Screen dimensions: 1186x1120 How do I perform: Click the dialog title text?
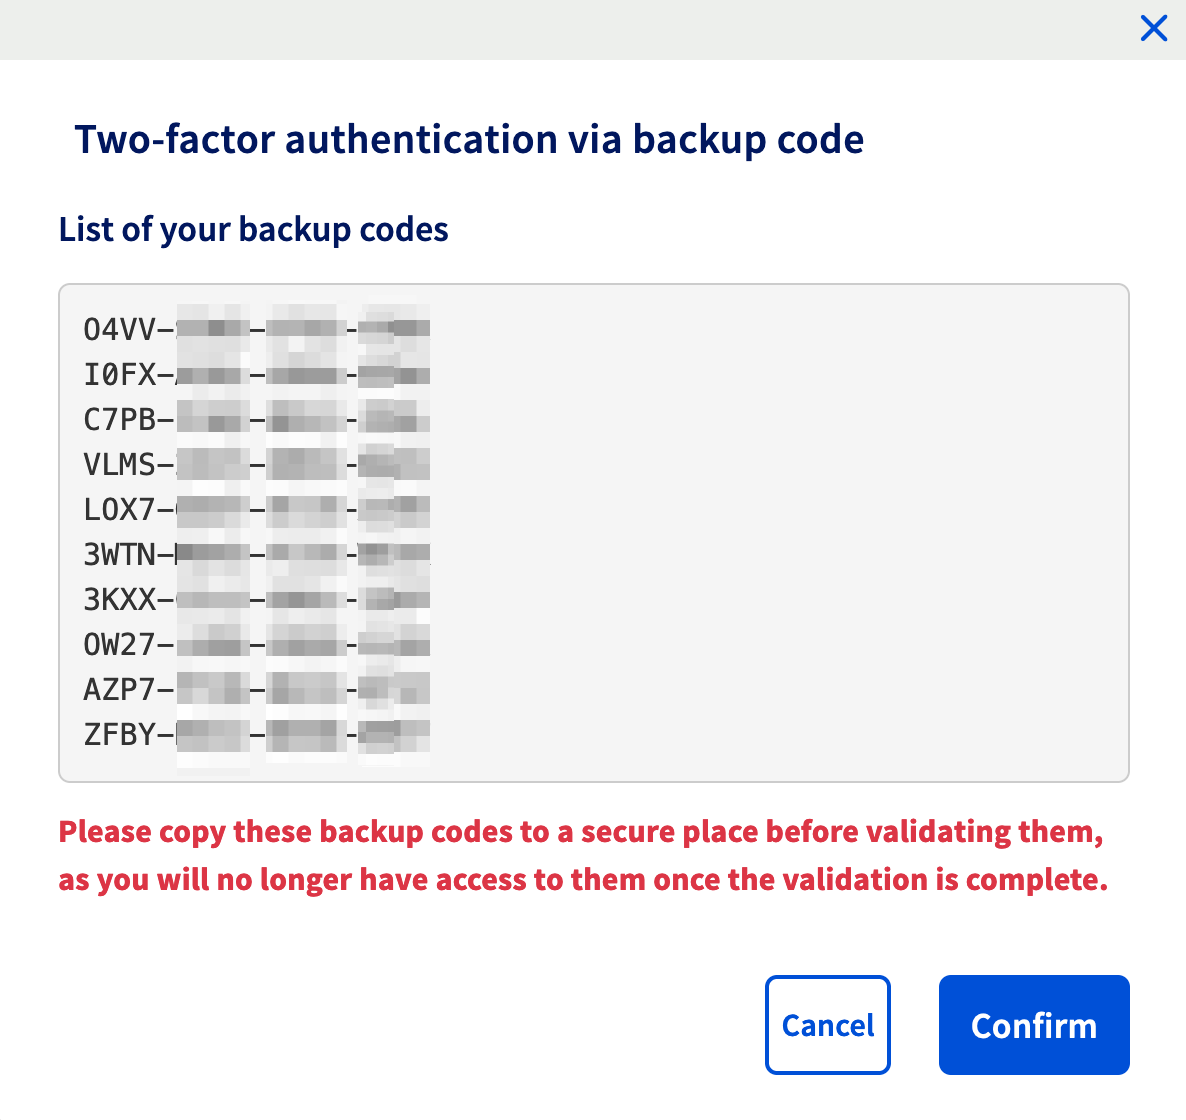click(x=469, y=139)
